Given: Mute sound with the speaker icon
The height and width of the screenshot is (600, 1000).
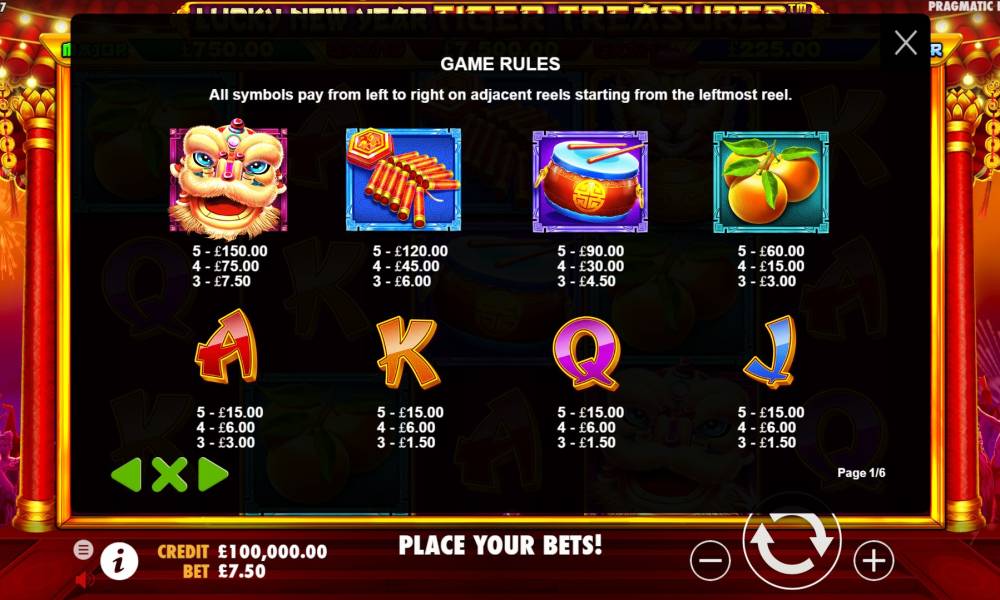Looking at the screenshot, I should (x=83, y=580).
